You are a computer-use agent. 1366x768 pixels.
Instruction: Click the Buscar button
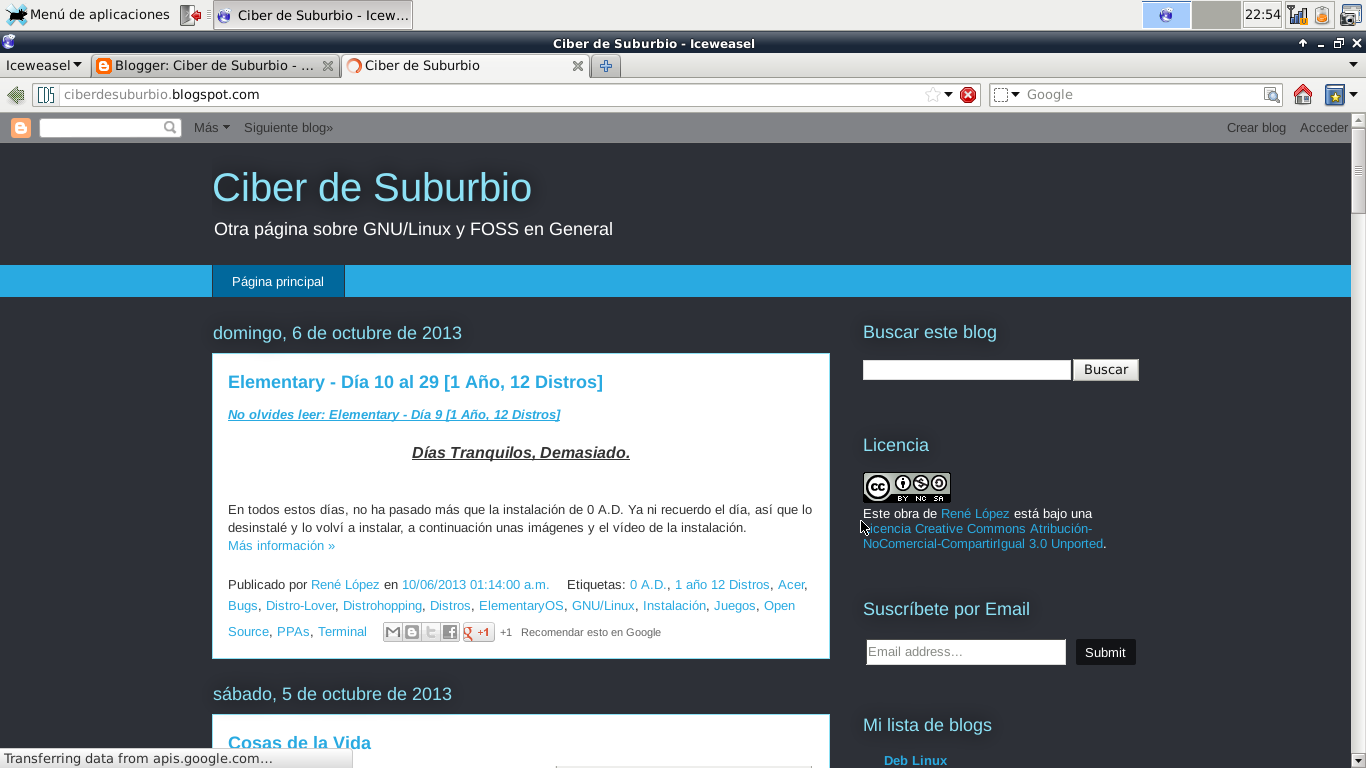1106,370
